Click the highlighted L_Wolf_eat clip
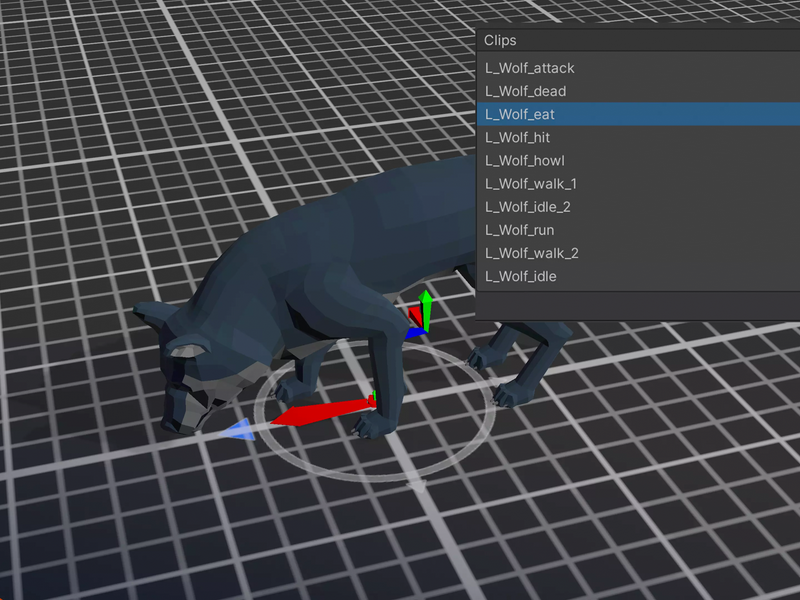The image size is (800, 600). coord(638,114)
